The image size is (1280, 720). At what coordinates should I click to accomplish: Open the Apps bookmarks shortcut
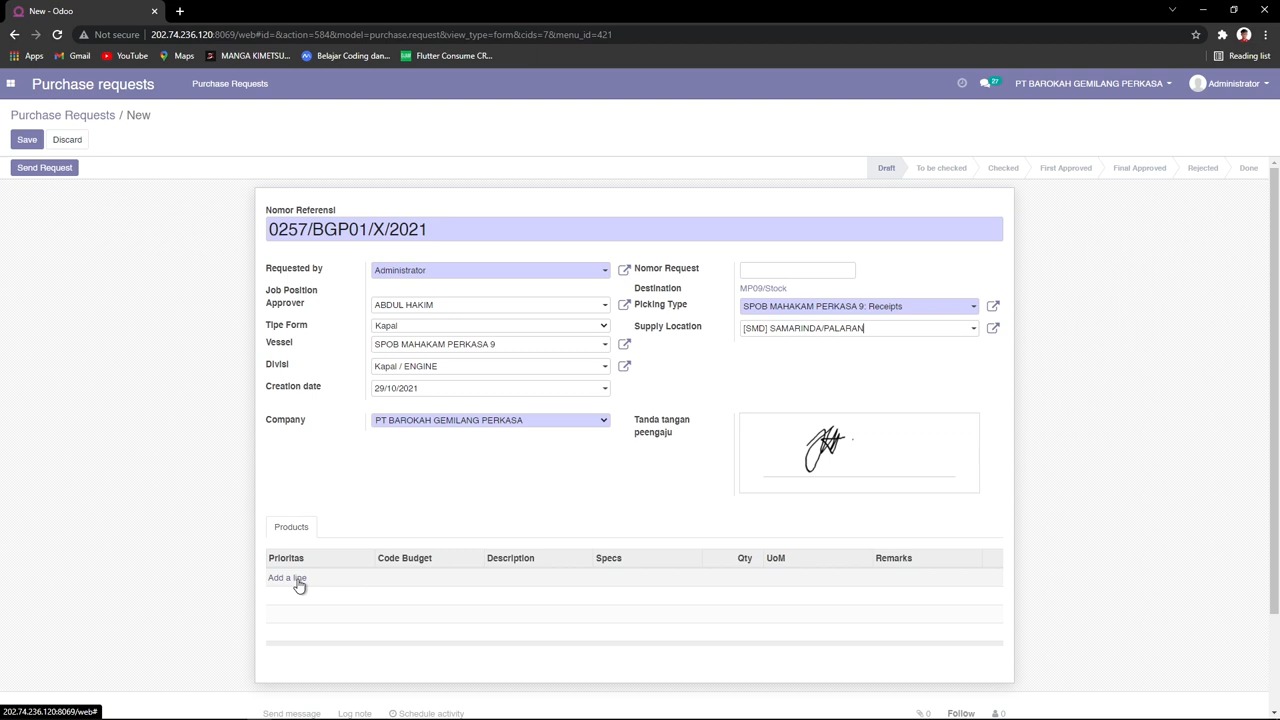(27, 56)
